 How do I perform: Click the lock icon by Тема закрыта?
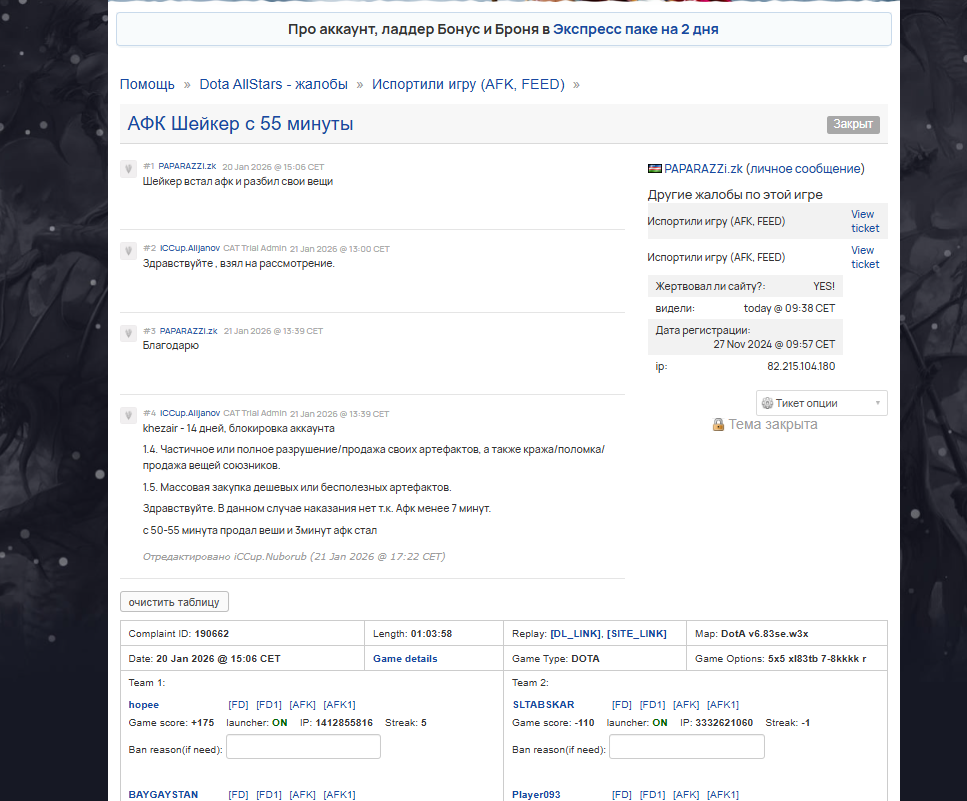(x=718, y=424)
